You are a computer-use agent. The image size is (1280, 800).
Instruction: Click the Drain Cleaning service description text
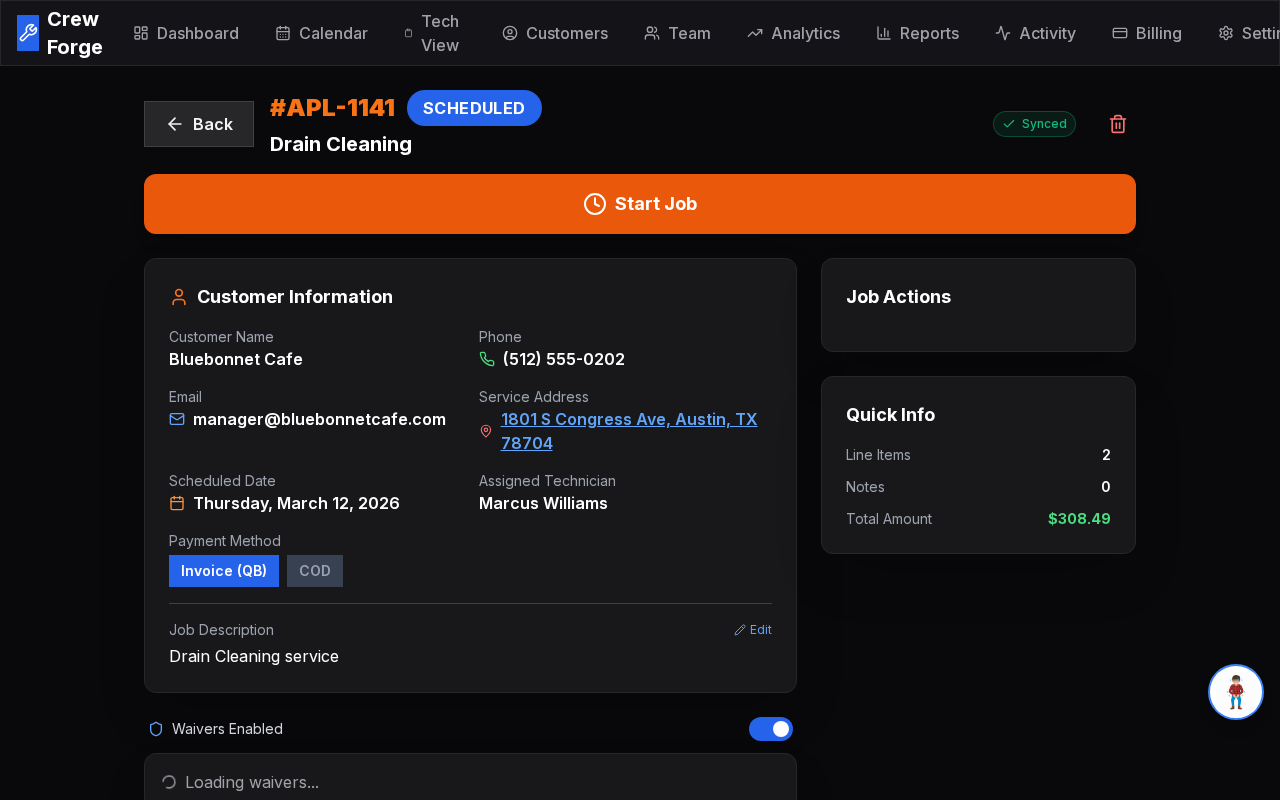[x=254, y=656]
